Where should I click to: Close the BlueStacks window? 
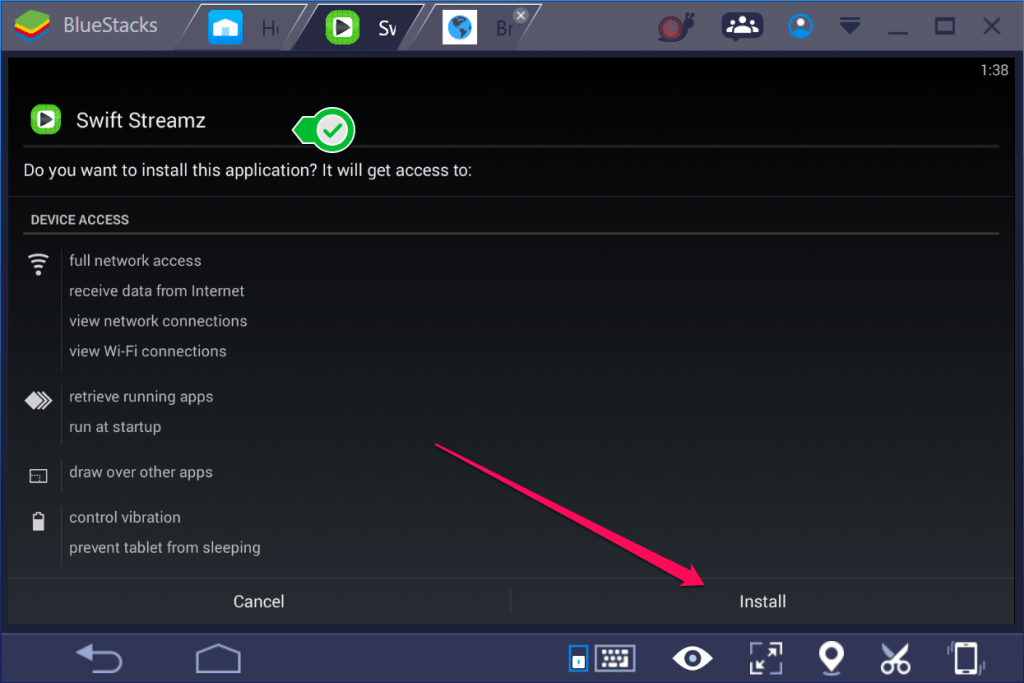coord(991,26)
